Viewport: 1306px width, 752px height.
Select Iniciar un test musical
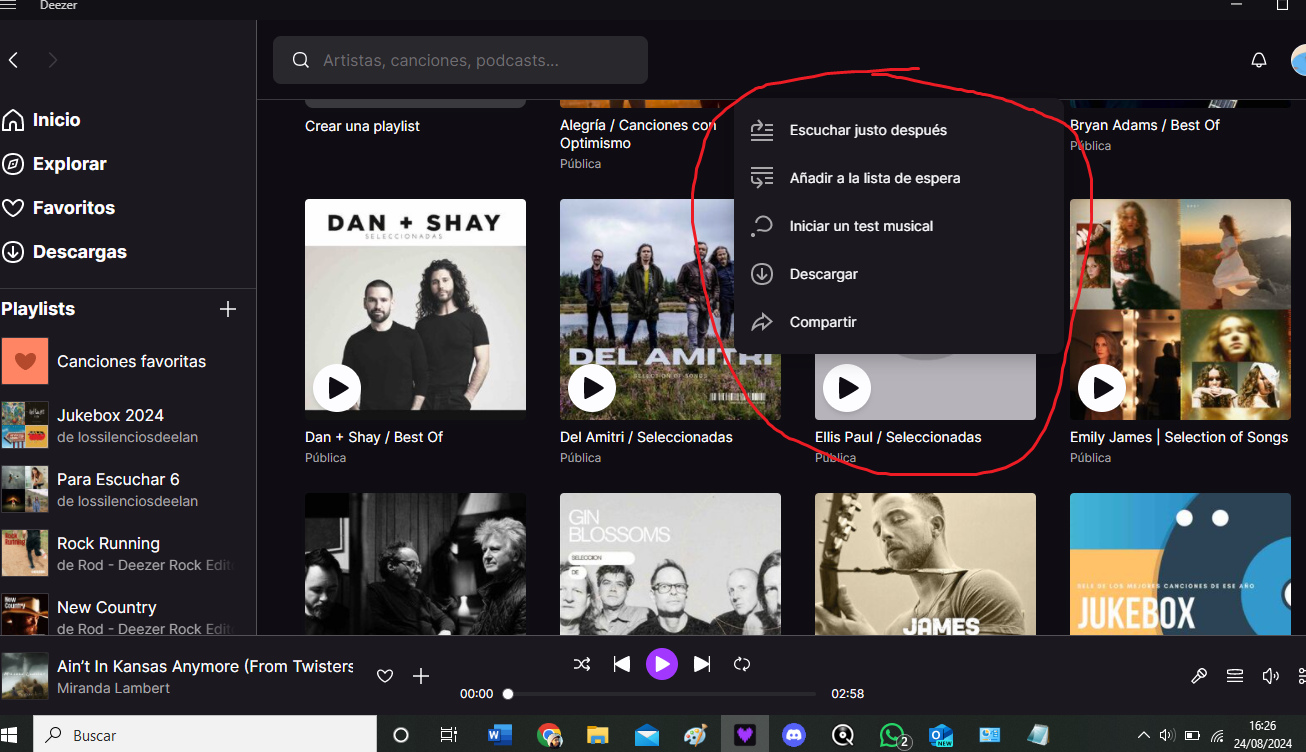pos(898,226)
